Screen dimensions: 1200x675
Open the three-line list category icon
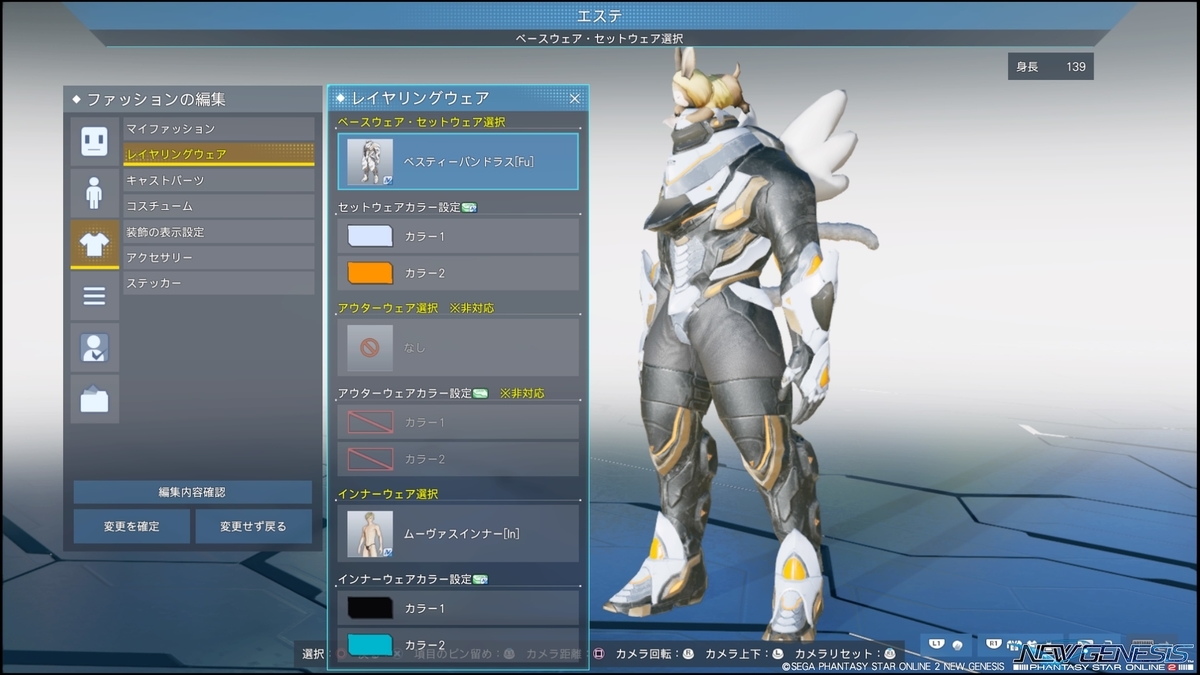[x=95, y=295]
